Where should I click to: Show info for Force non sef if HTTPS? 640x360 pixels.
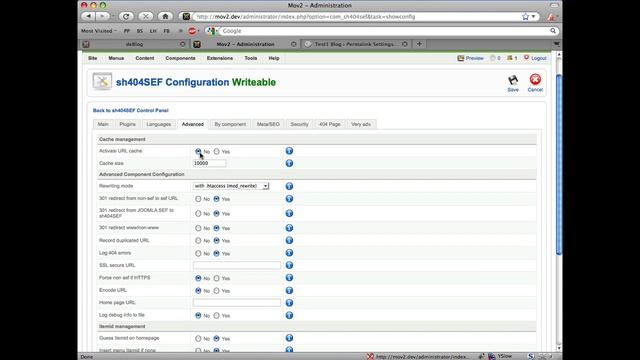[289, 278]
